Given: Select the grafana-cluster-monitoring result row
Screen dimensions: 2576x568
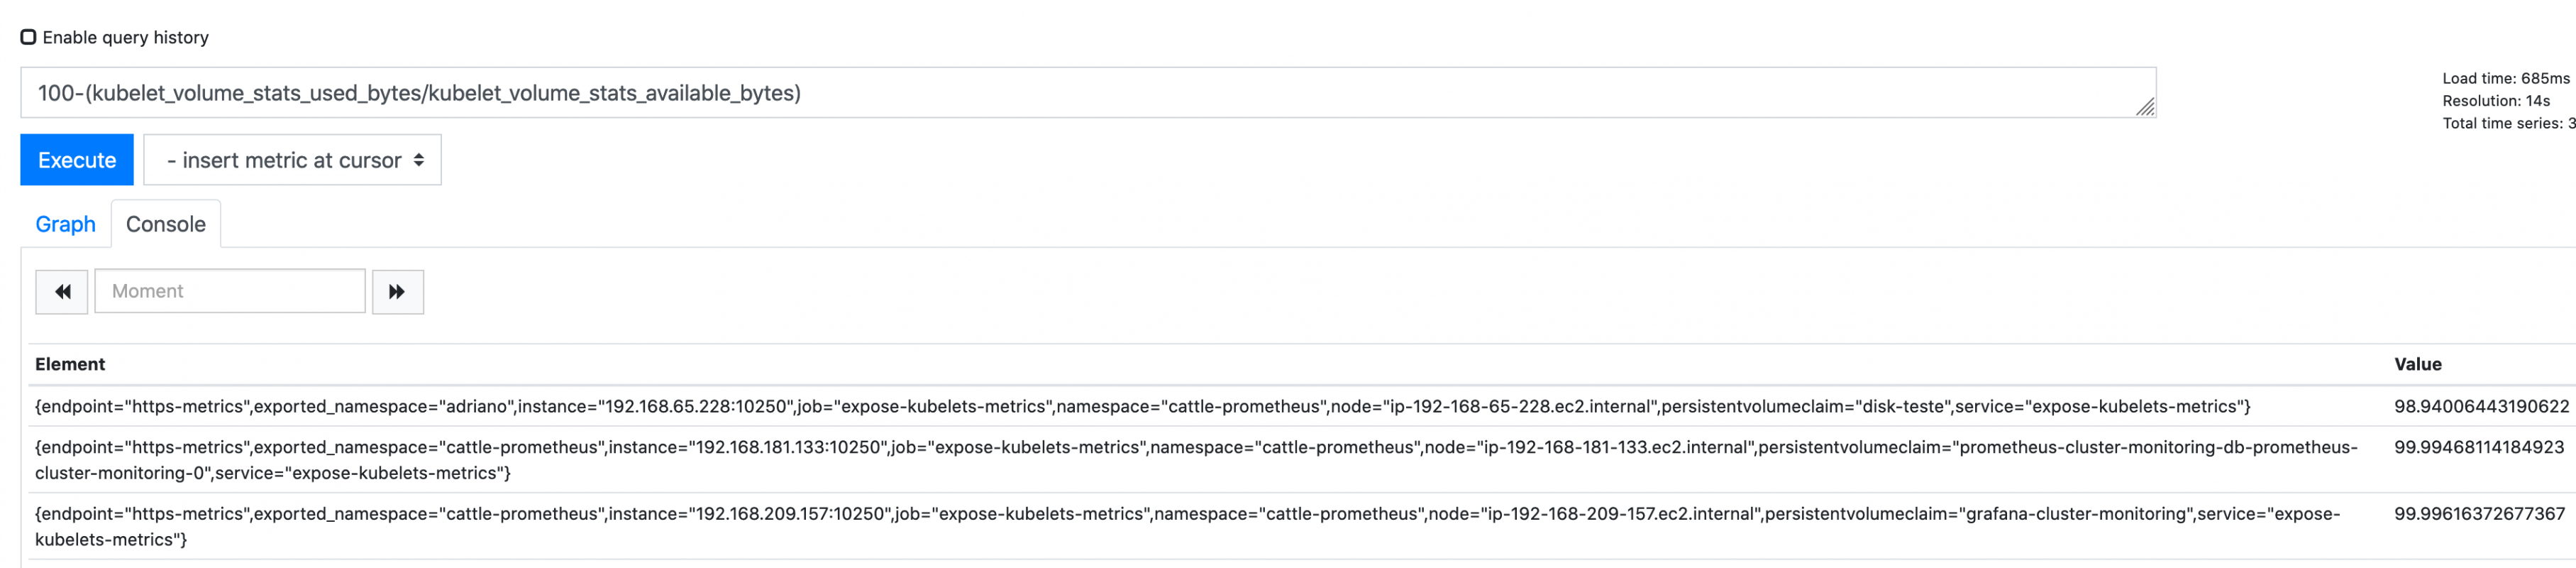Looking at the screenshot, I should coord(1187,526).
